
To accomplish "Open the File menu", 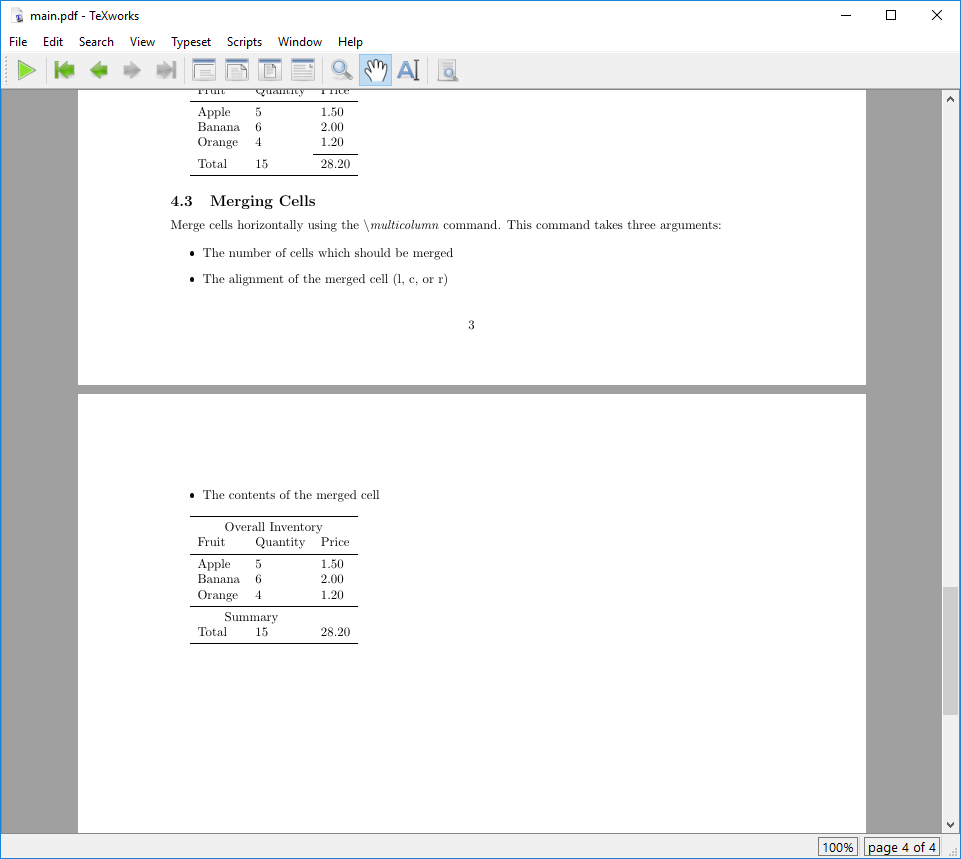I will 17,42.
